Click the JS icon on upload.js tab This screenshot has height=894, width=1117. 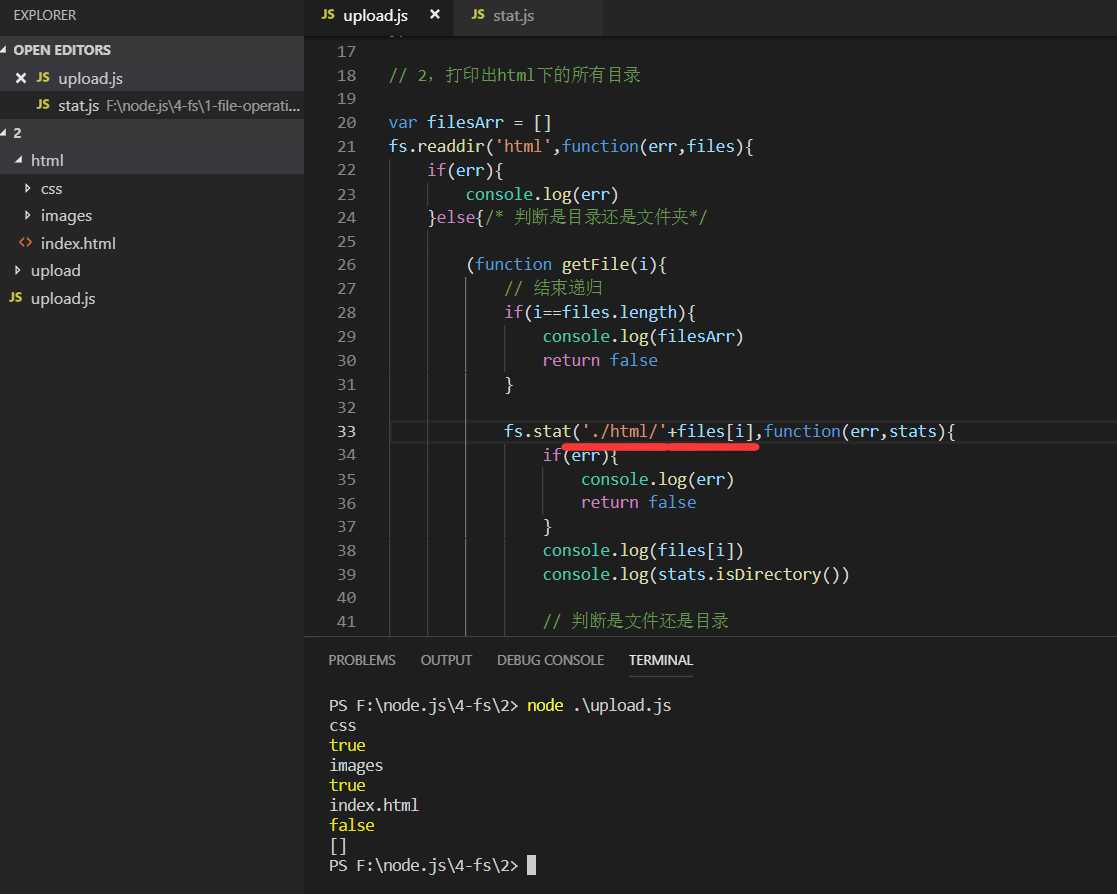click(328, 14)
